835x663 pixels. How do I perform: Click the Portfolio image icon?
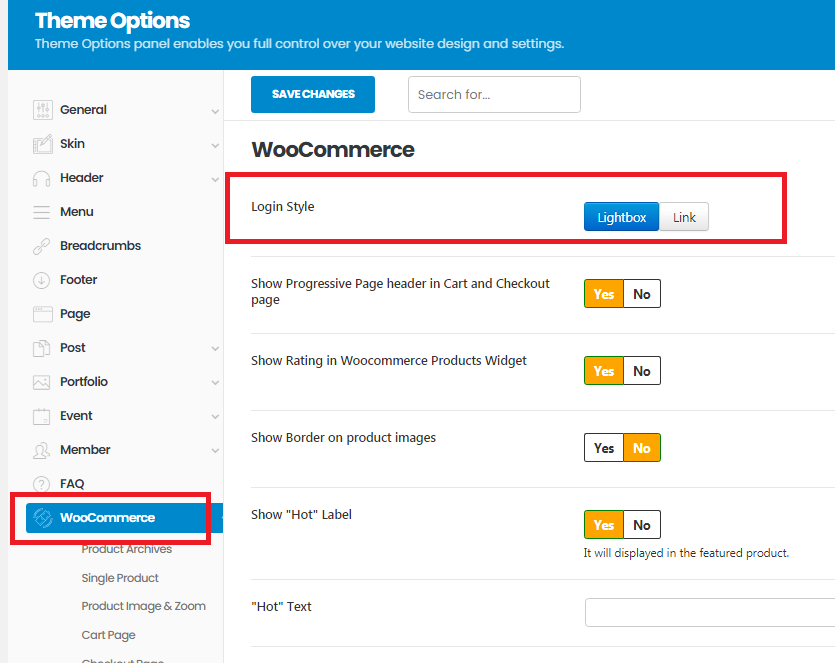[x=42, y=382]
